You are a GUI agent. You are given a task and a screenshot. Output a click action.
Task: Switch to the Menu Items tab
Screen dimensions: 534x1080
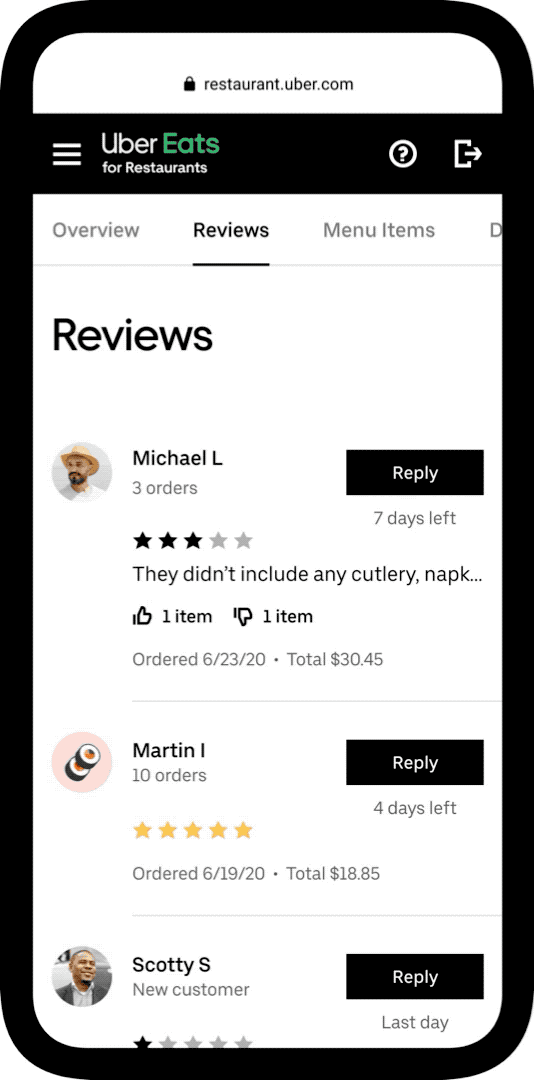[x=379, y=230]
